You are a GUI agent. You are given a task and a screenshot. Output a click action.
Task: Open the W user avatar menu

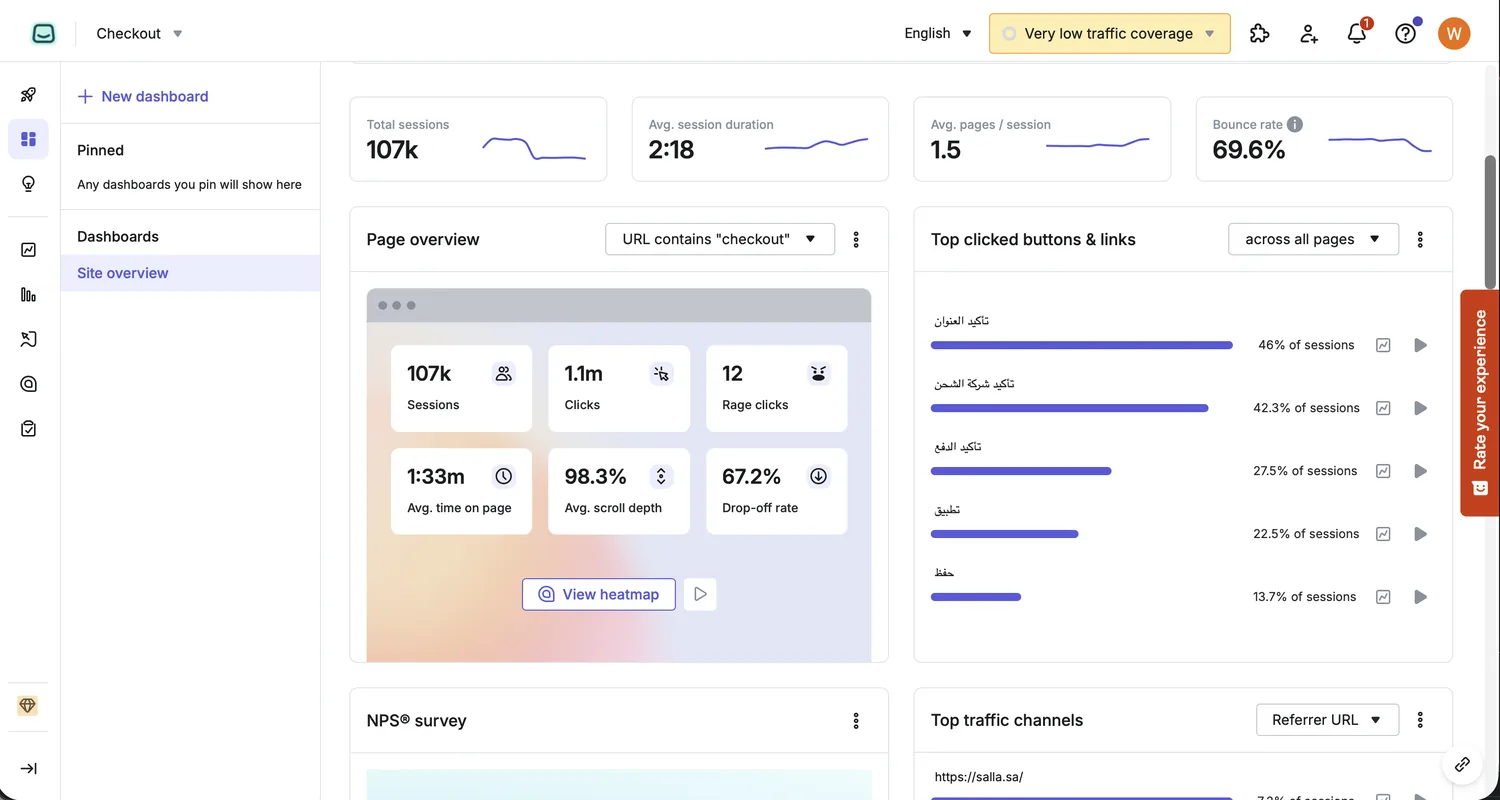(1454, 33)
